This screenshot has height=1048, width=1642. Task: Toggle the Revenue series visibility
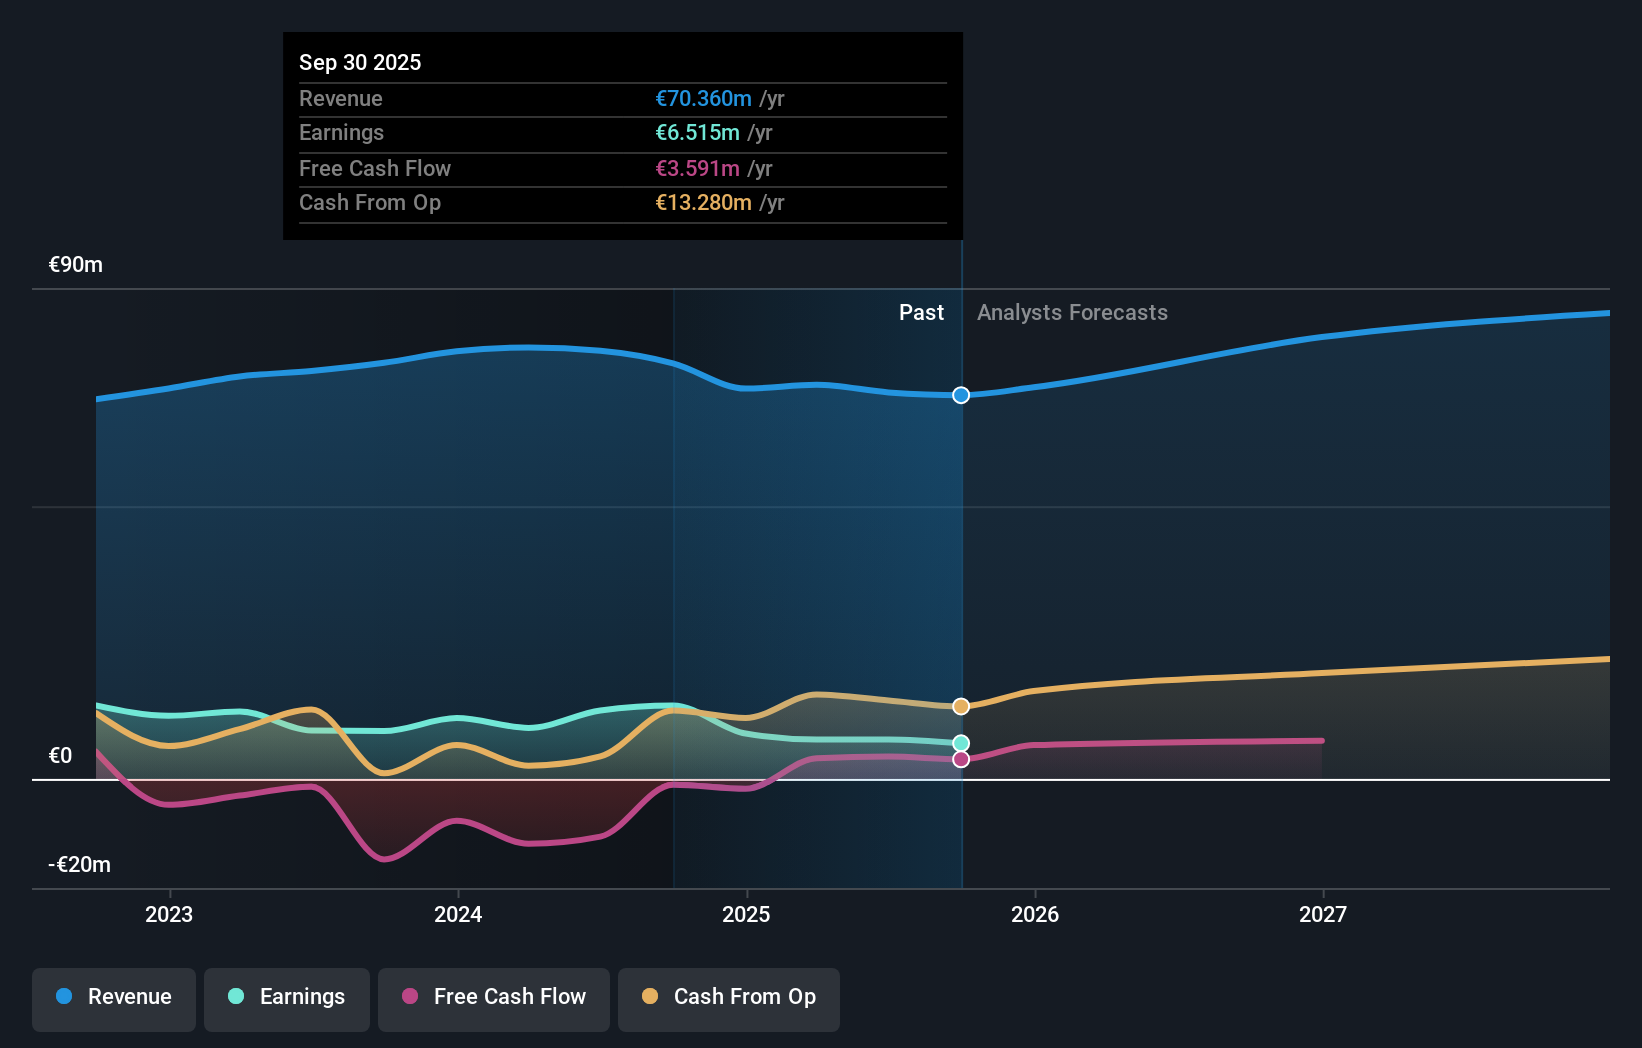113,997
